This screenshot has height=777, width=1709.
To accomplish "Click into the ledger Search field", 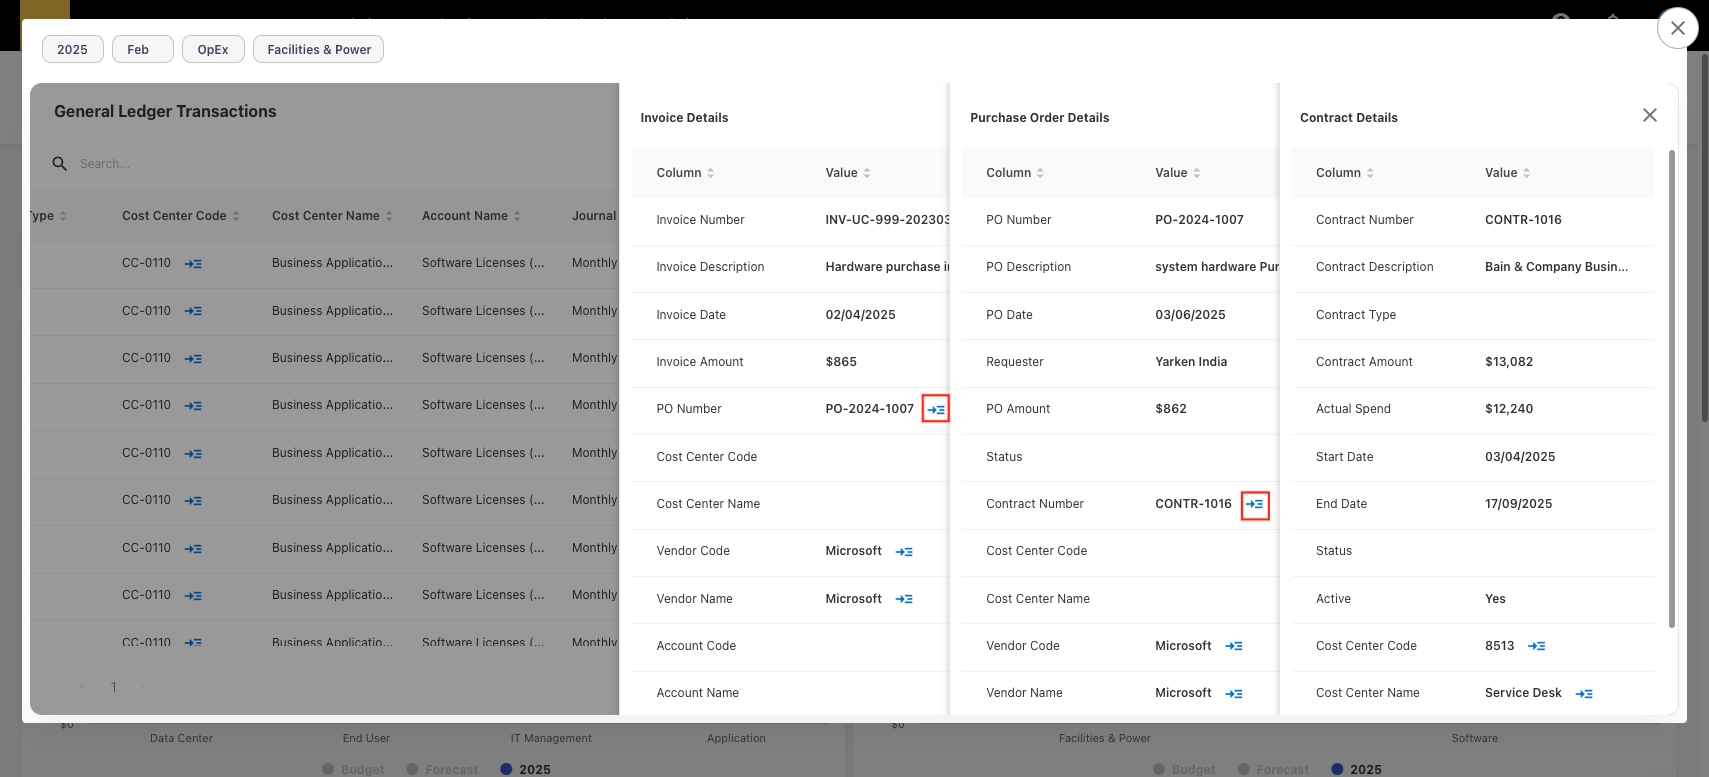I will [x=300, y=163].
